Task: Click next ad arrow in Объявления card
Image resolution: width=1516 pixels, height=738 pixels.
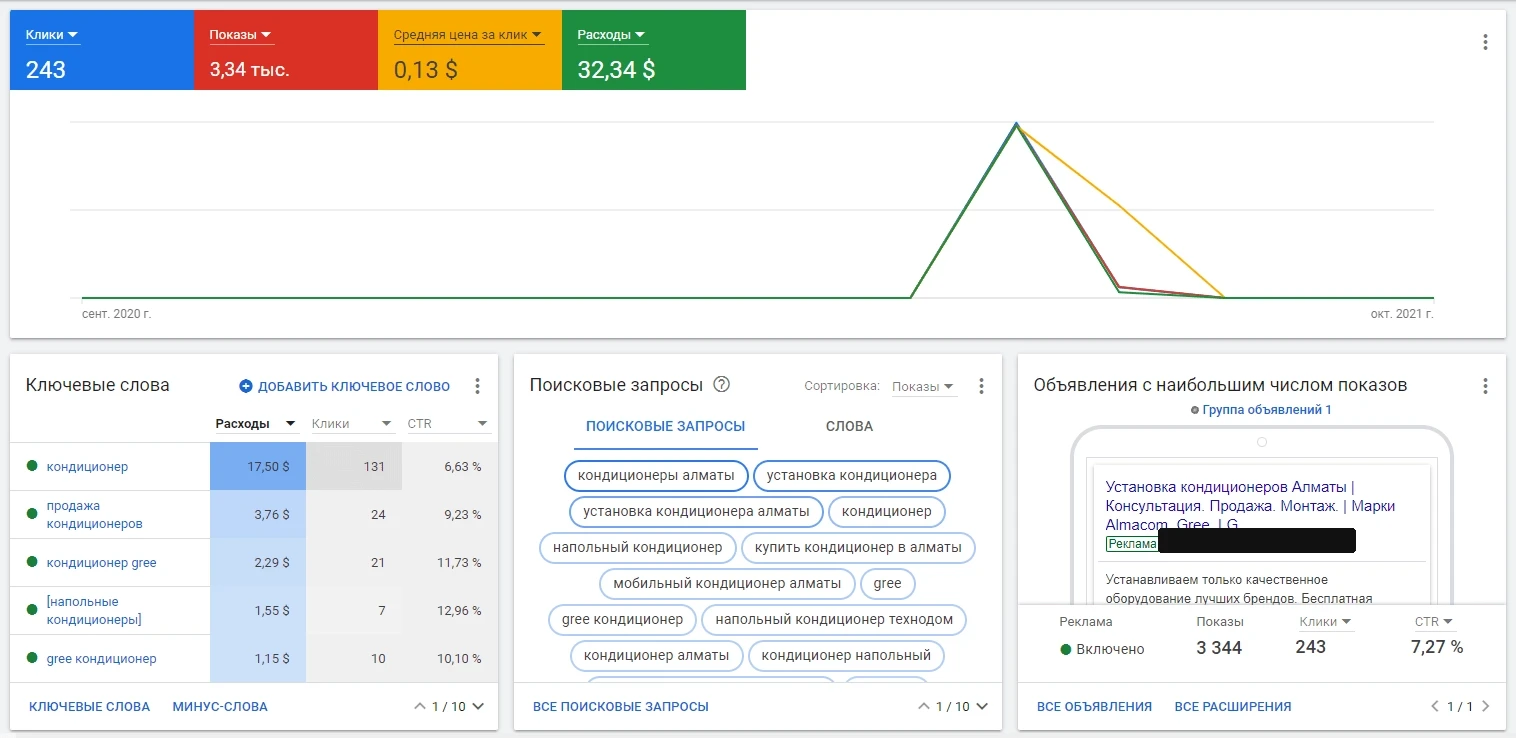Action: (x=1485, y=706)
